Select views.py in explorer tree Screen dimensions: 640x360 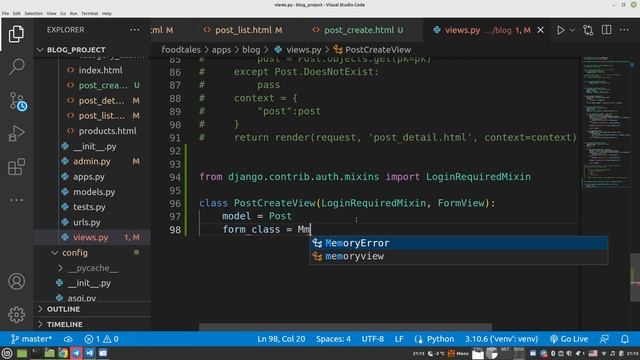click(92, 237)
